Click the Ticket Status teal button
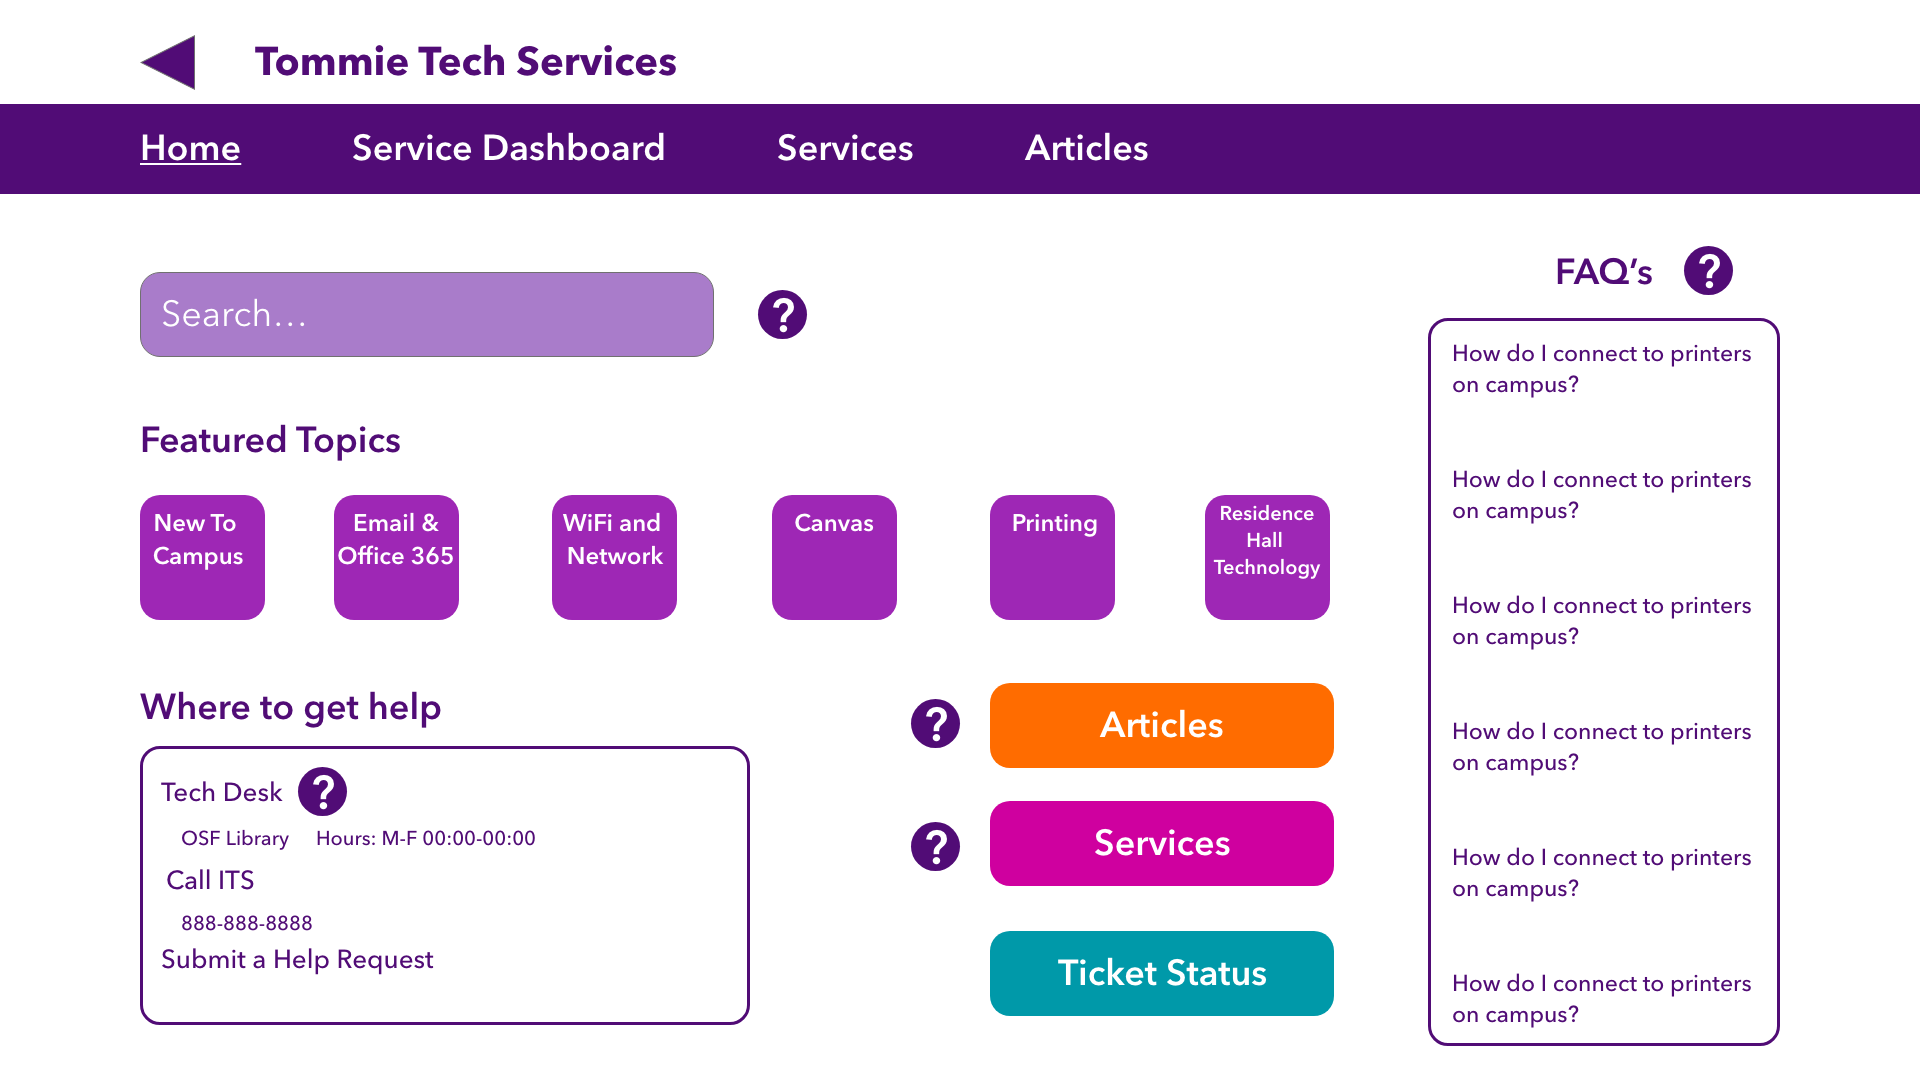The image size is (1920, 1080). pyautogui.click(x=1160, y=975)
